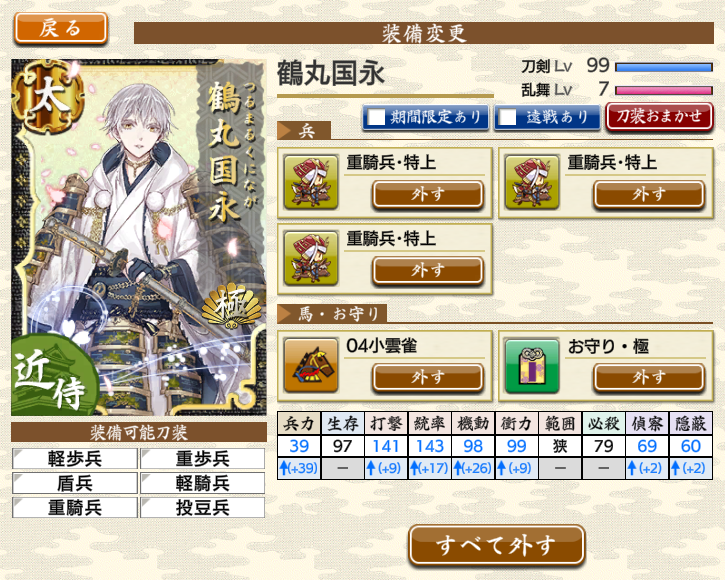Select 重騎兵 in equippable troops list
725x580 pixels.
tap(75, 507)
